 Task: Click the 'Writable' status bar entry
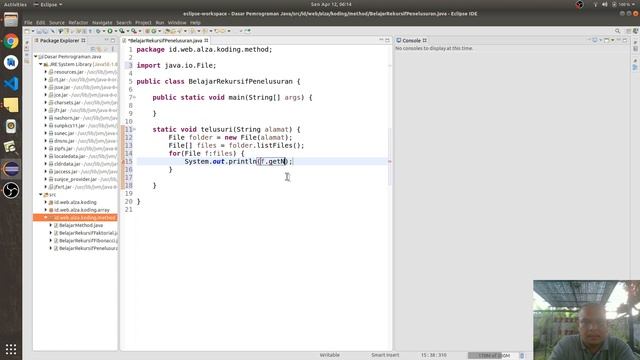(x=329, y=355)
